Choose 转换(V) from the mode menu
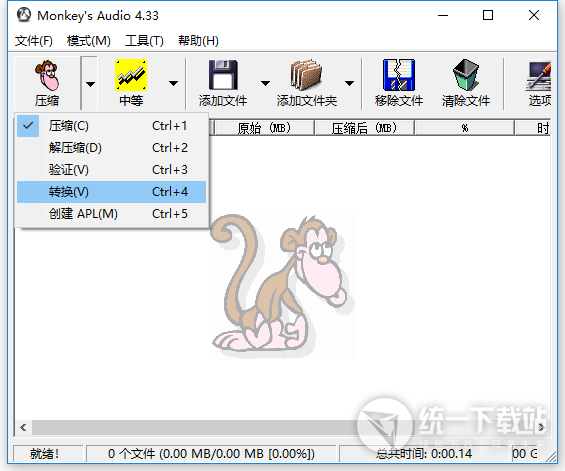565x471 pixels. [112, 192]
